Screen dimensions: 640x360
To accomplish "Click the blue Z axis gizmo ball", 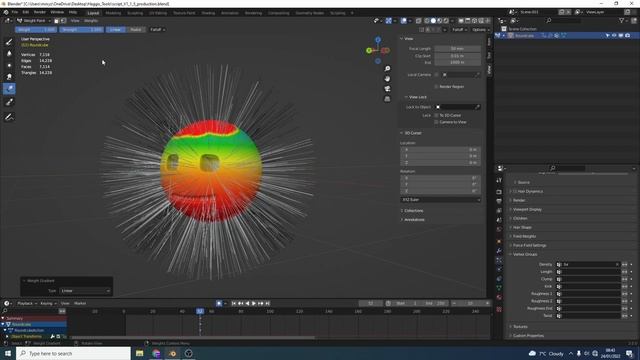I will [378, 40].
